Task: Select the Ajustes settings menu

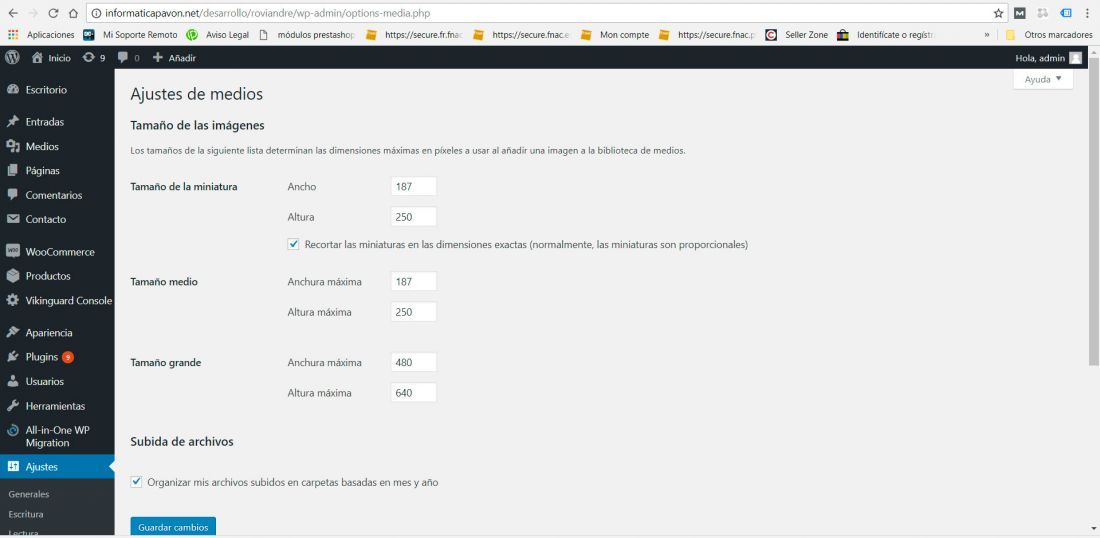Action: point(57,466)
